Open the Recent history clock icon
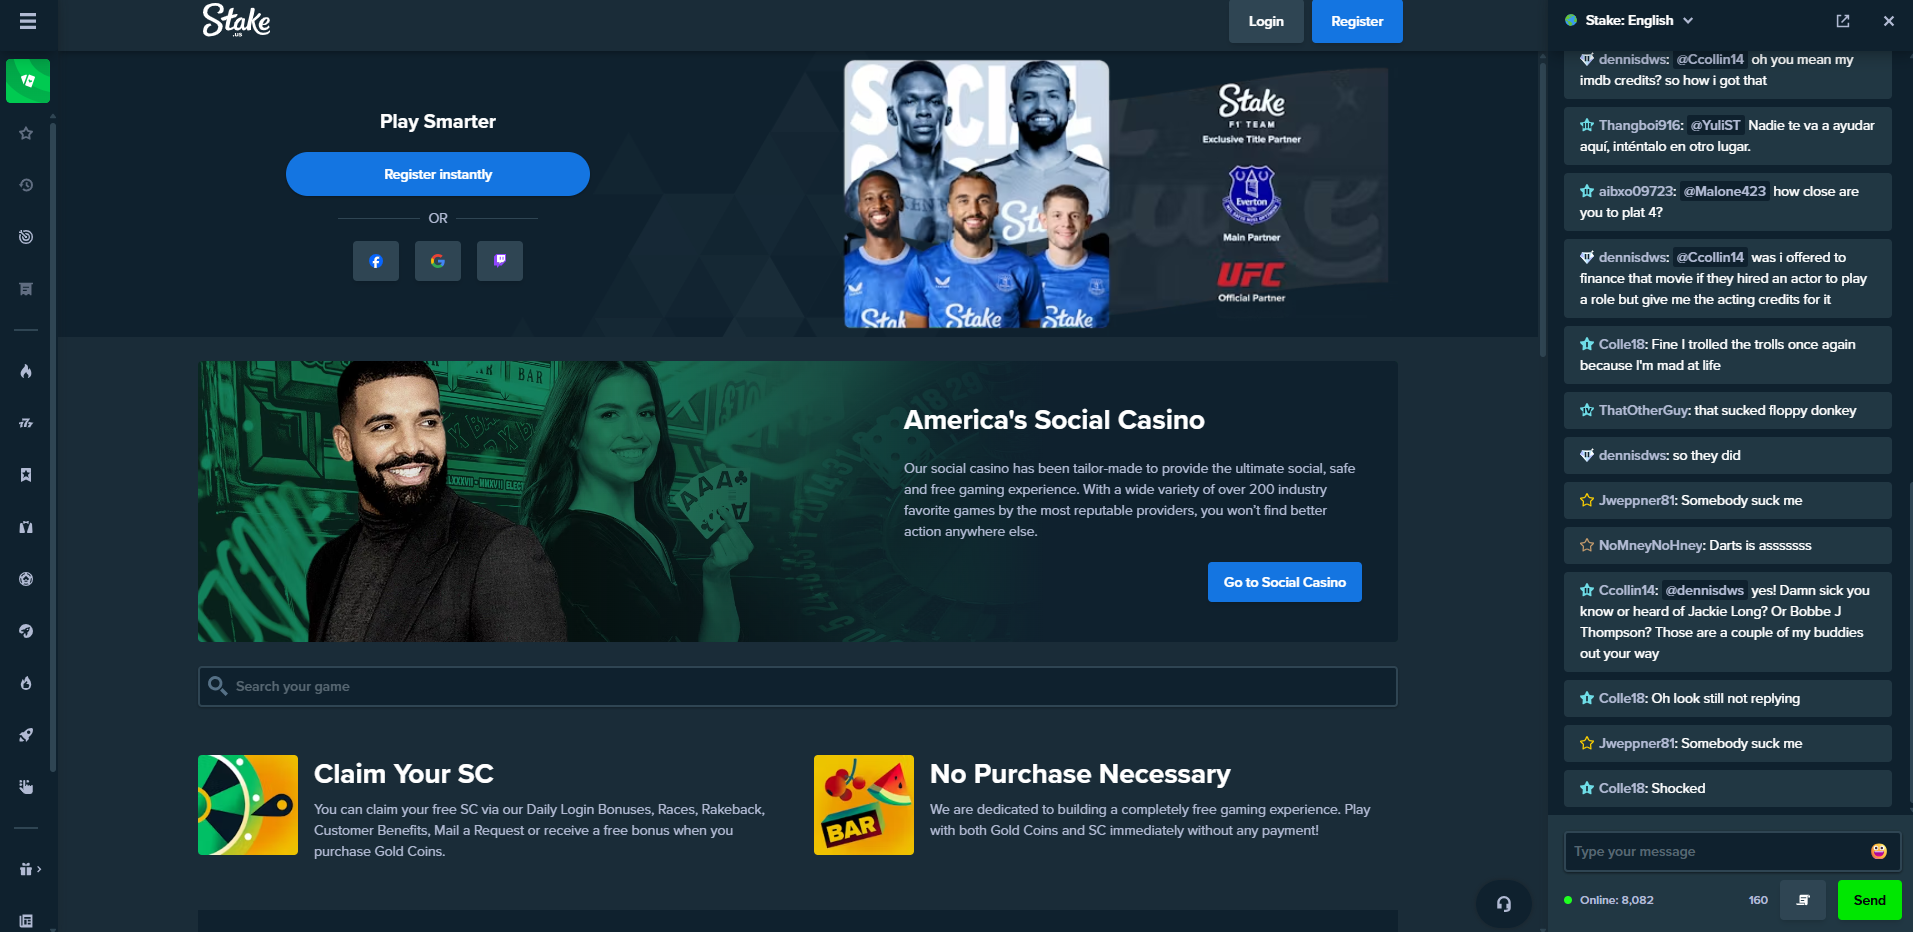Viewport: 1913px width, 932px height. (26, 185)
